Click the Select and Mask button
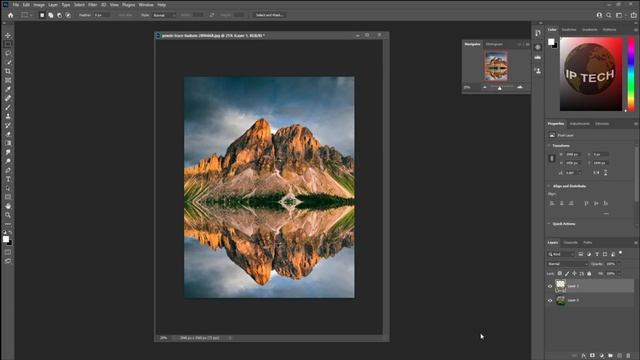 [x=269, y=15]
